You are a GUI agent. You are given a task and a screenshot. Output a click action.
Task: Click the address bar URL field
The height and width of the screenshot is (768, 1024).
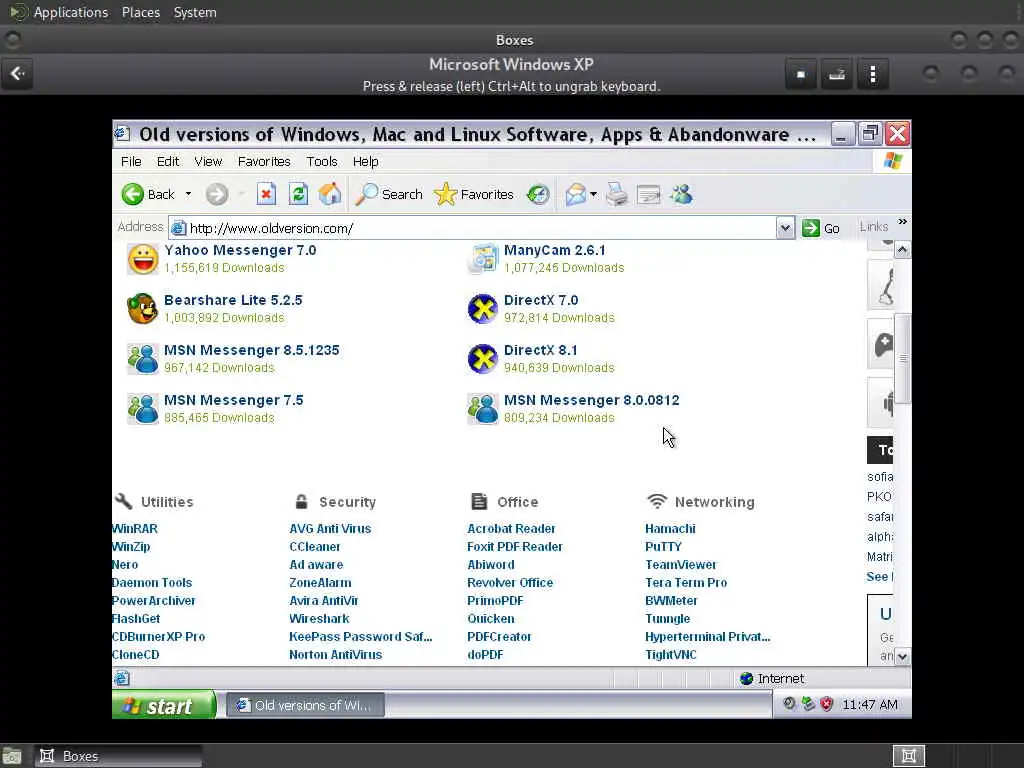click(x=472, y=228)
